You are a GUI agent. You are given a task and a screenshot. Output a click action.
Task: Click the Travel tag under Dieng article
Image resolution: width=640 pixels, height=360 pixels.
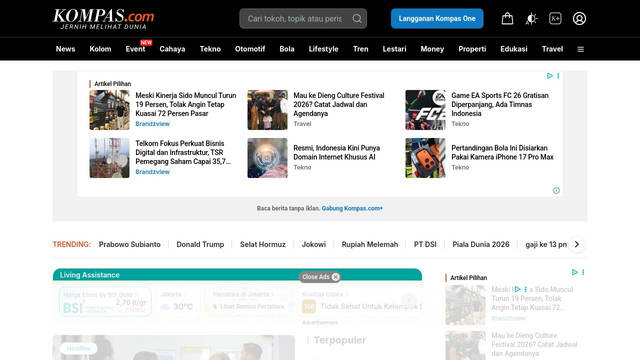pyautogui.click(x=302, y=124)
